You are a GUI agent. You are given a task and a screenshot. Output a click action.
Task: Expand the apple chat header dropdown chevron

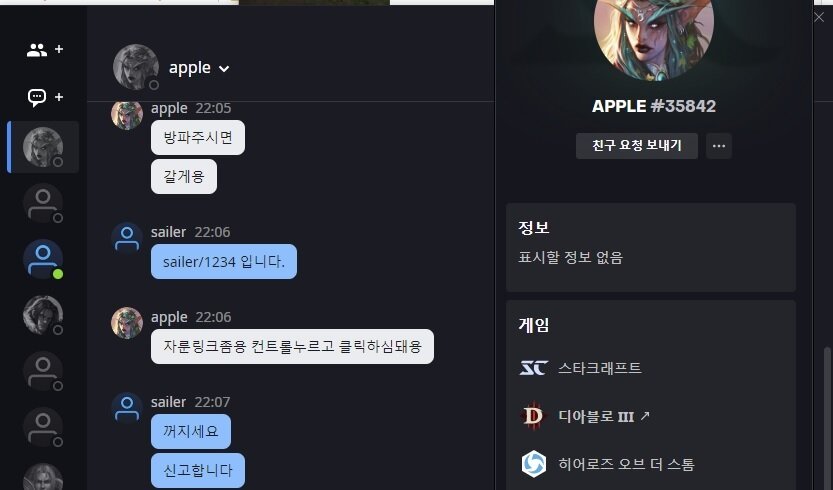(224, 69)
